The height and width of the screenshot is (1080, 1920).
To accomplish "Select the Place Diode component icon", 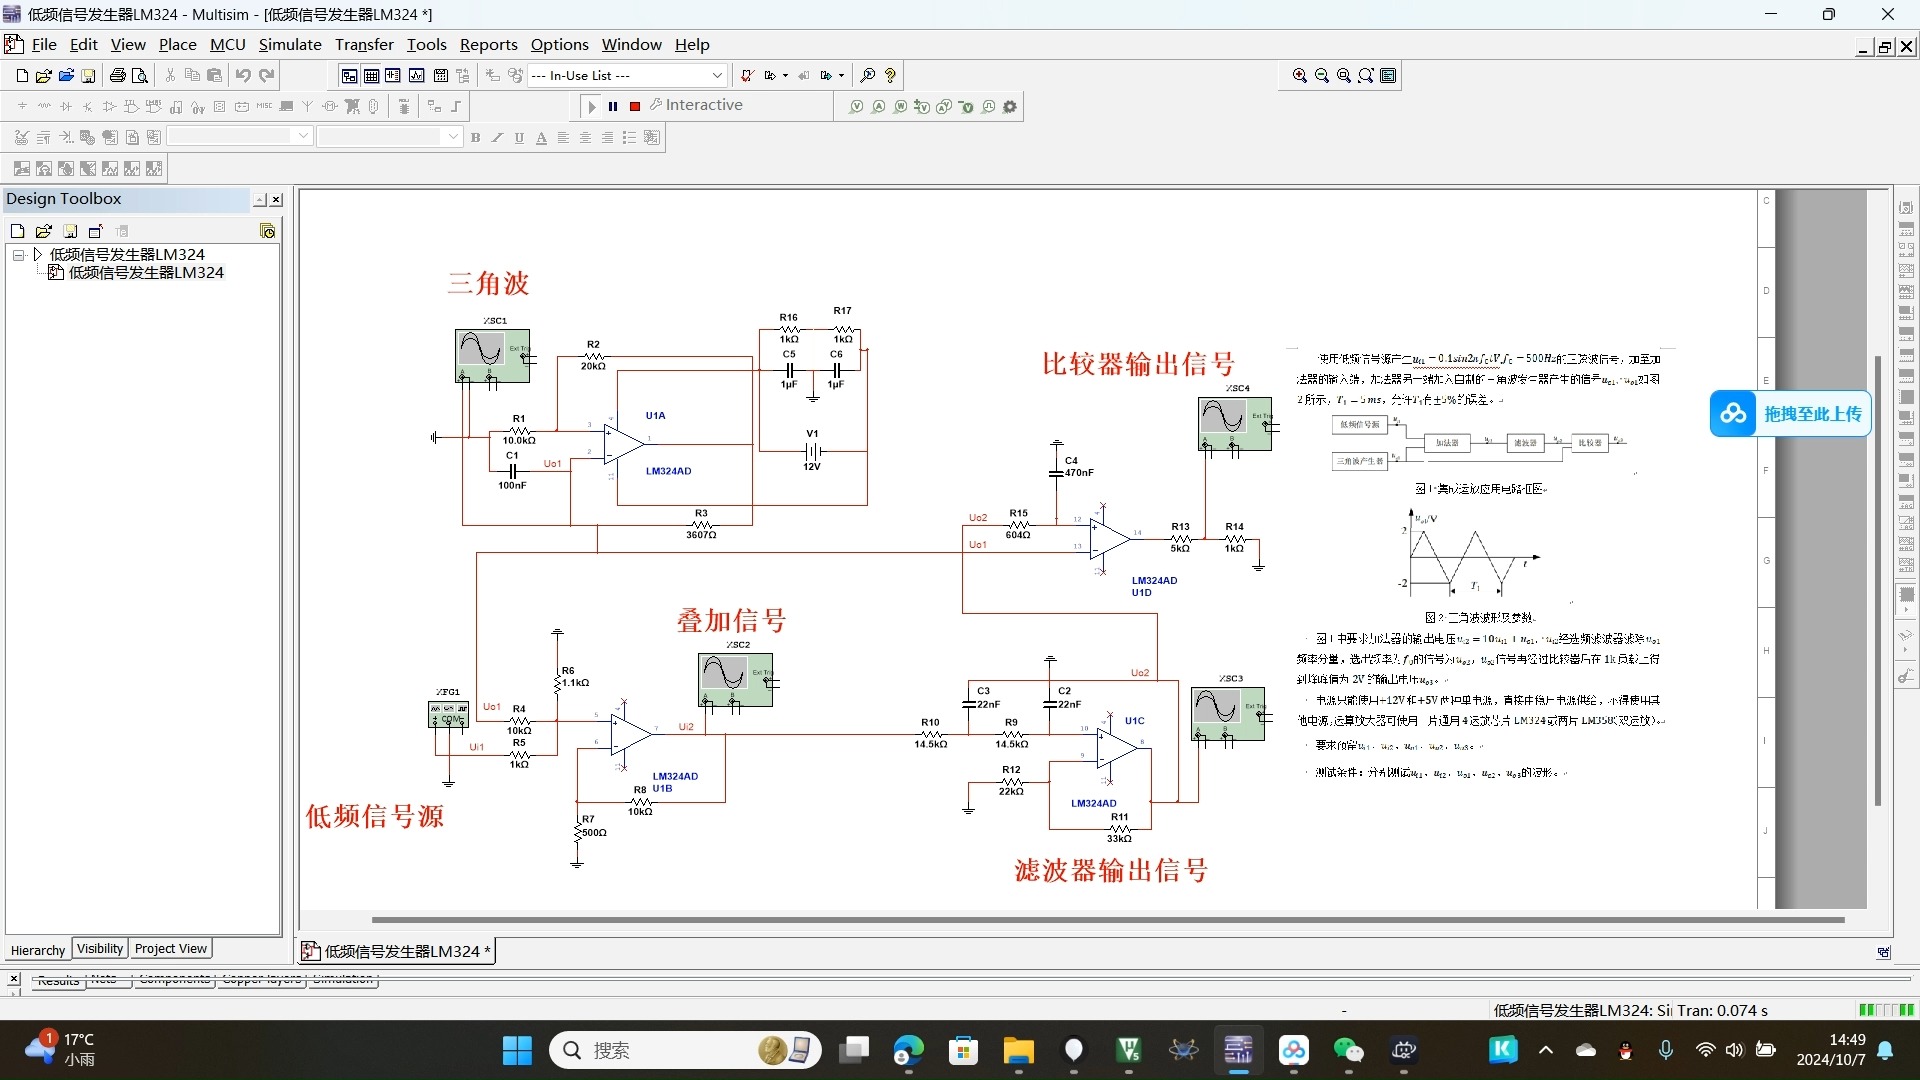I will tap(66, 106).
